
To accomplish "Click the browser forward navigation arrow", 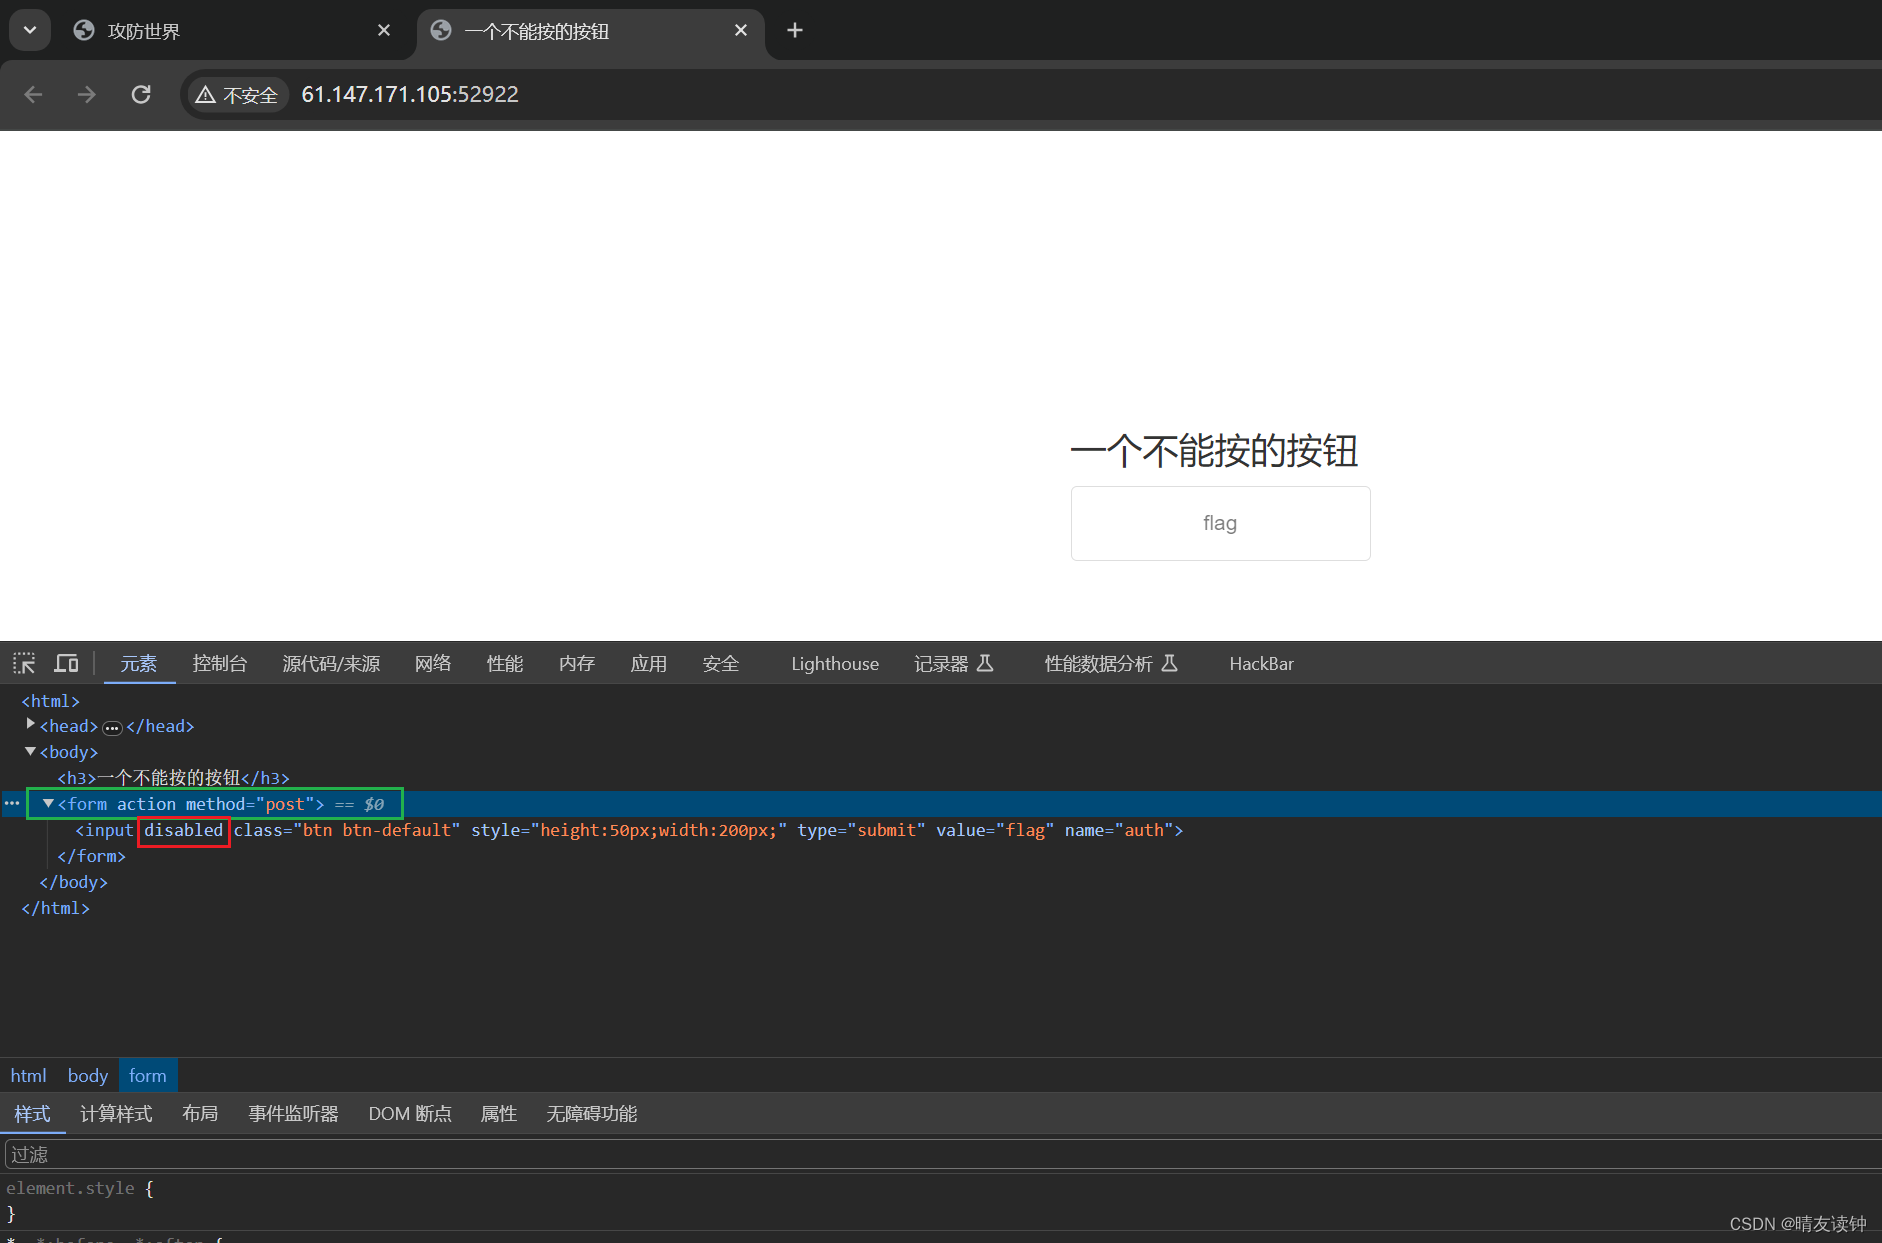I will [x=86, y=94].
